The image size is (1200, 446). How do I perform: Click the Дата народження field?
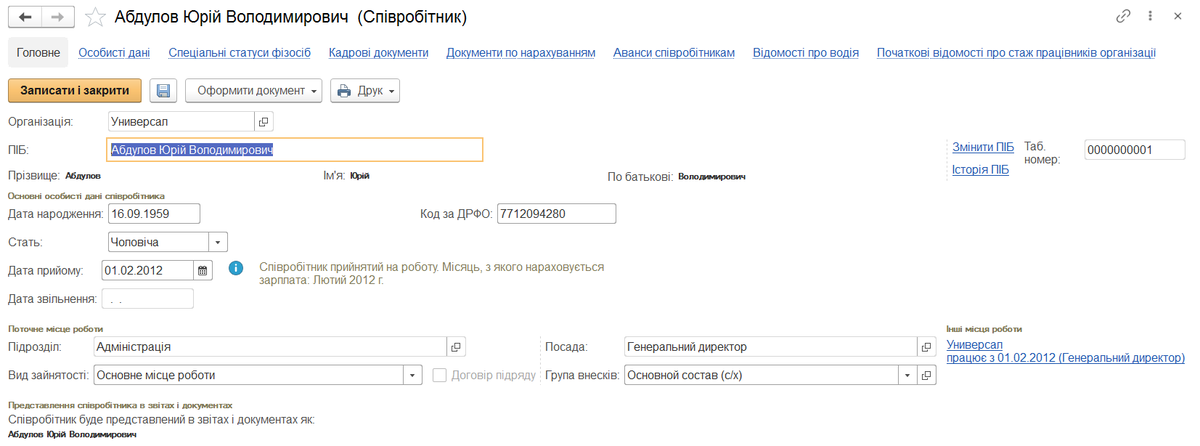pos(154,214)
